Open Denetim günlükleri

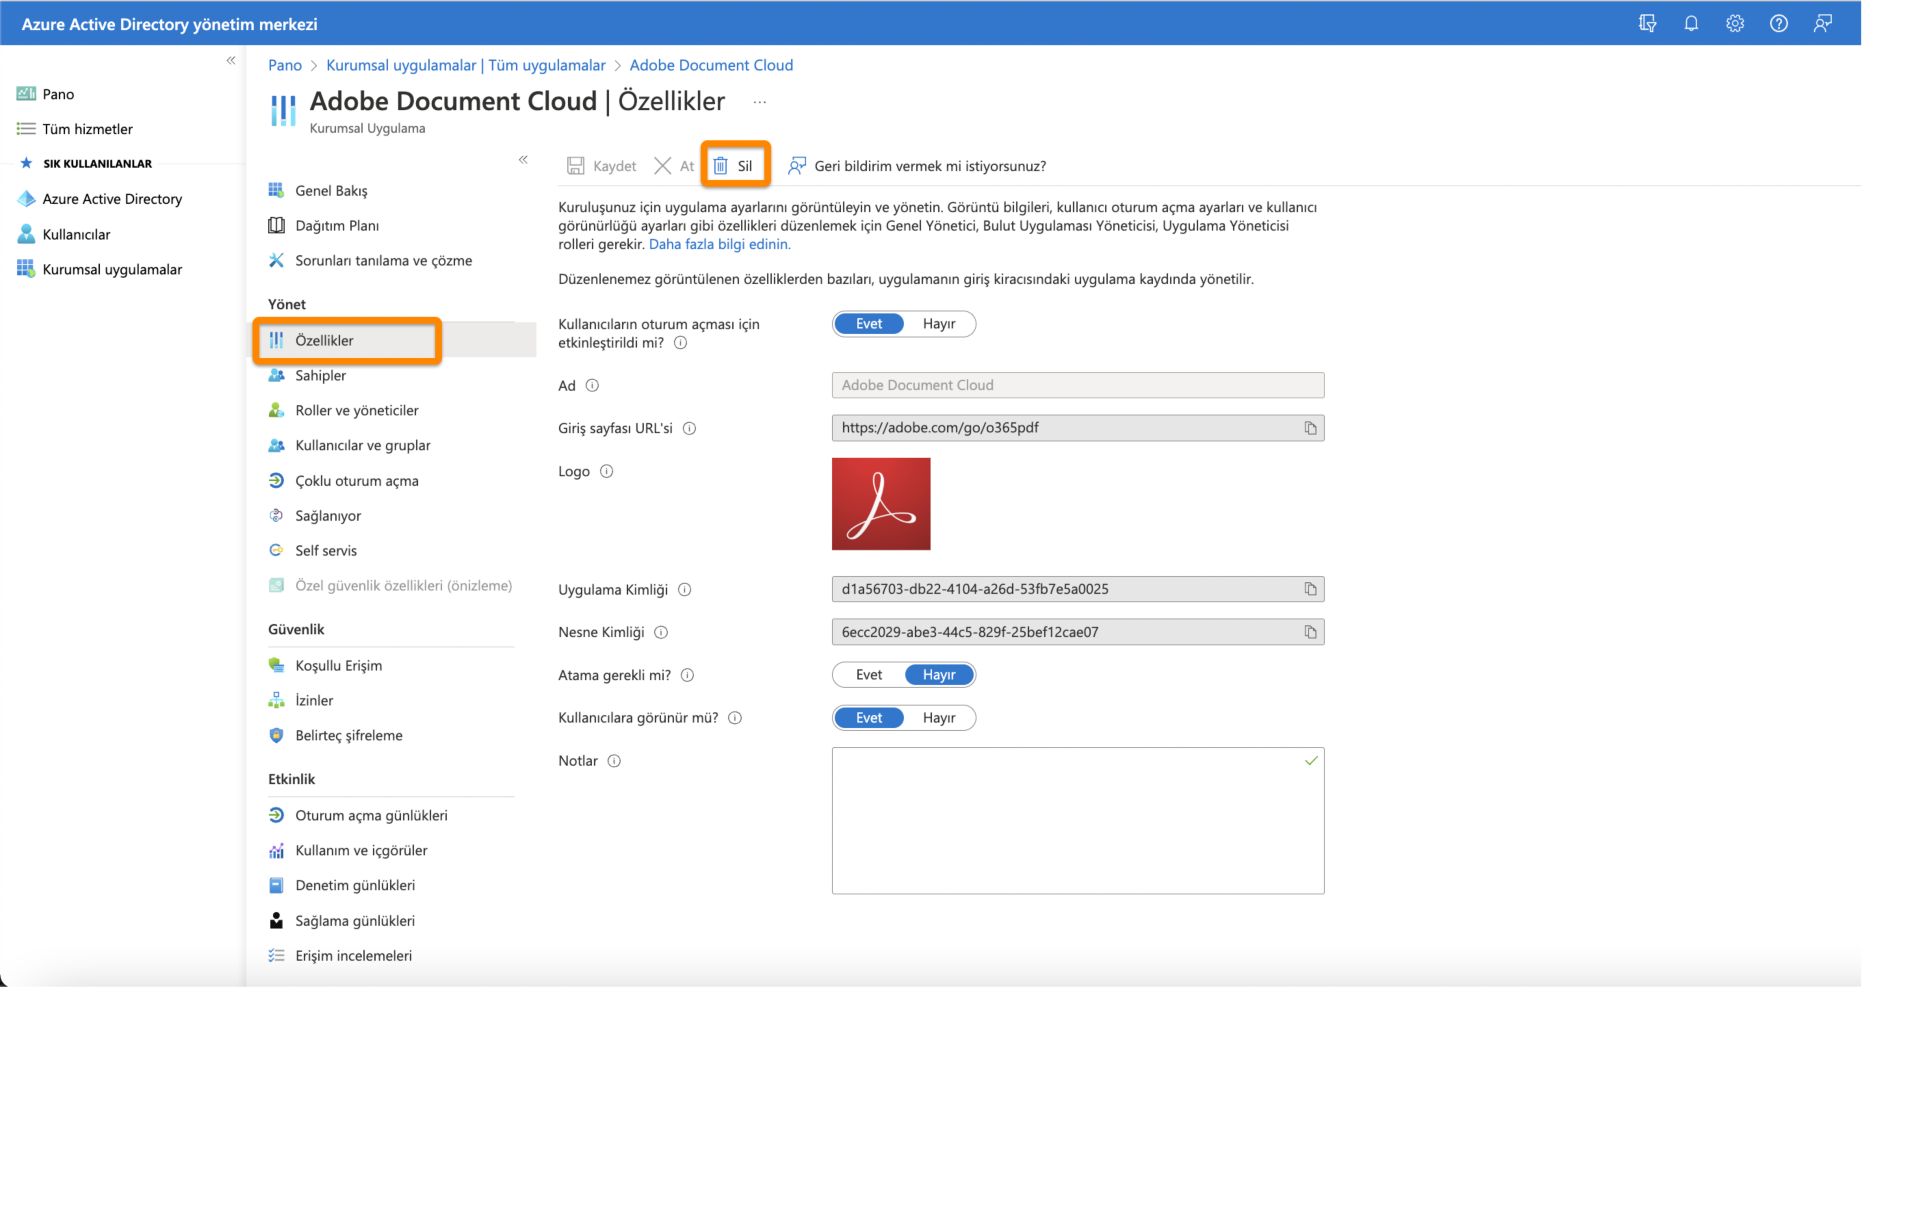(355, 886)
